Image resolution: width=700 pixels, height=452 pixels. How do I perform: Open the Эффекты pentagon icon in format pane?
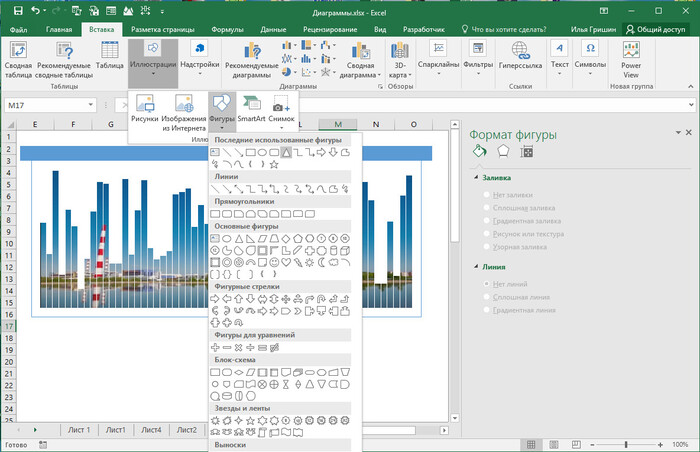(x=504, y=152)
